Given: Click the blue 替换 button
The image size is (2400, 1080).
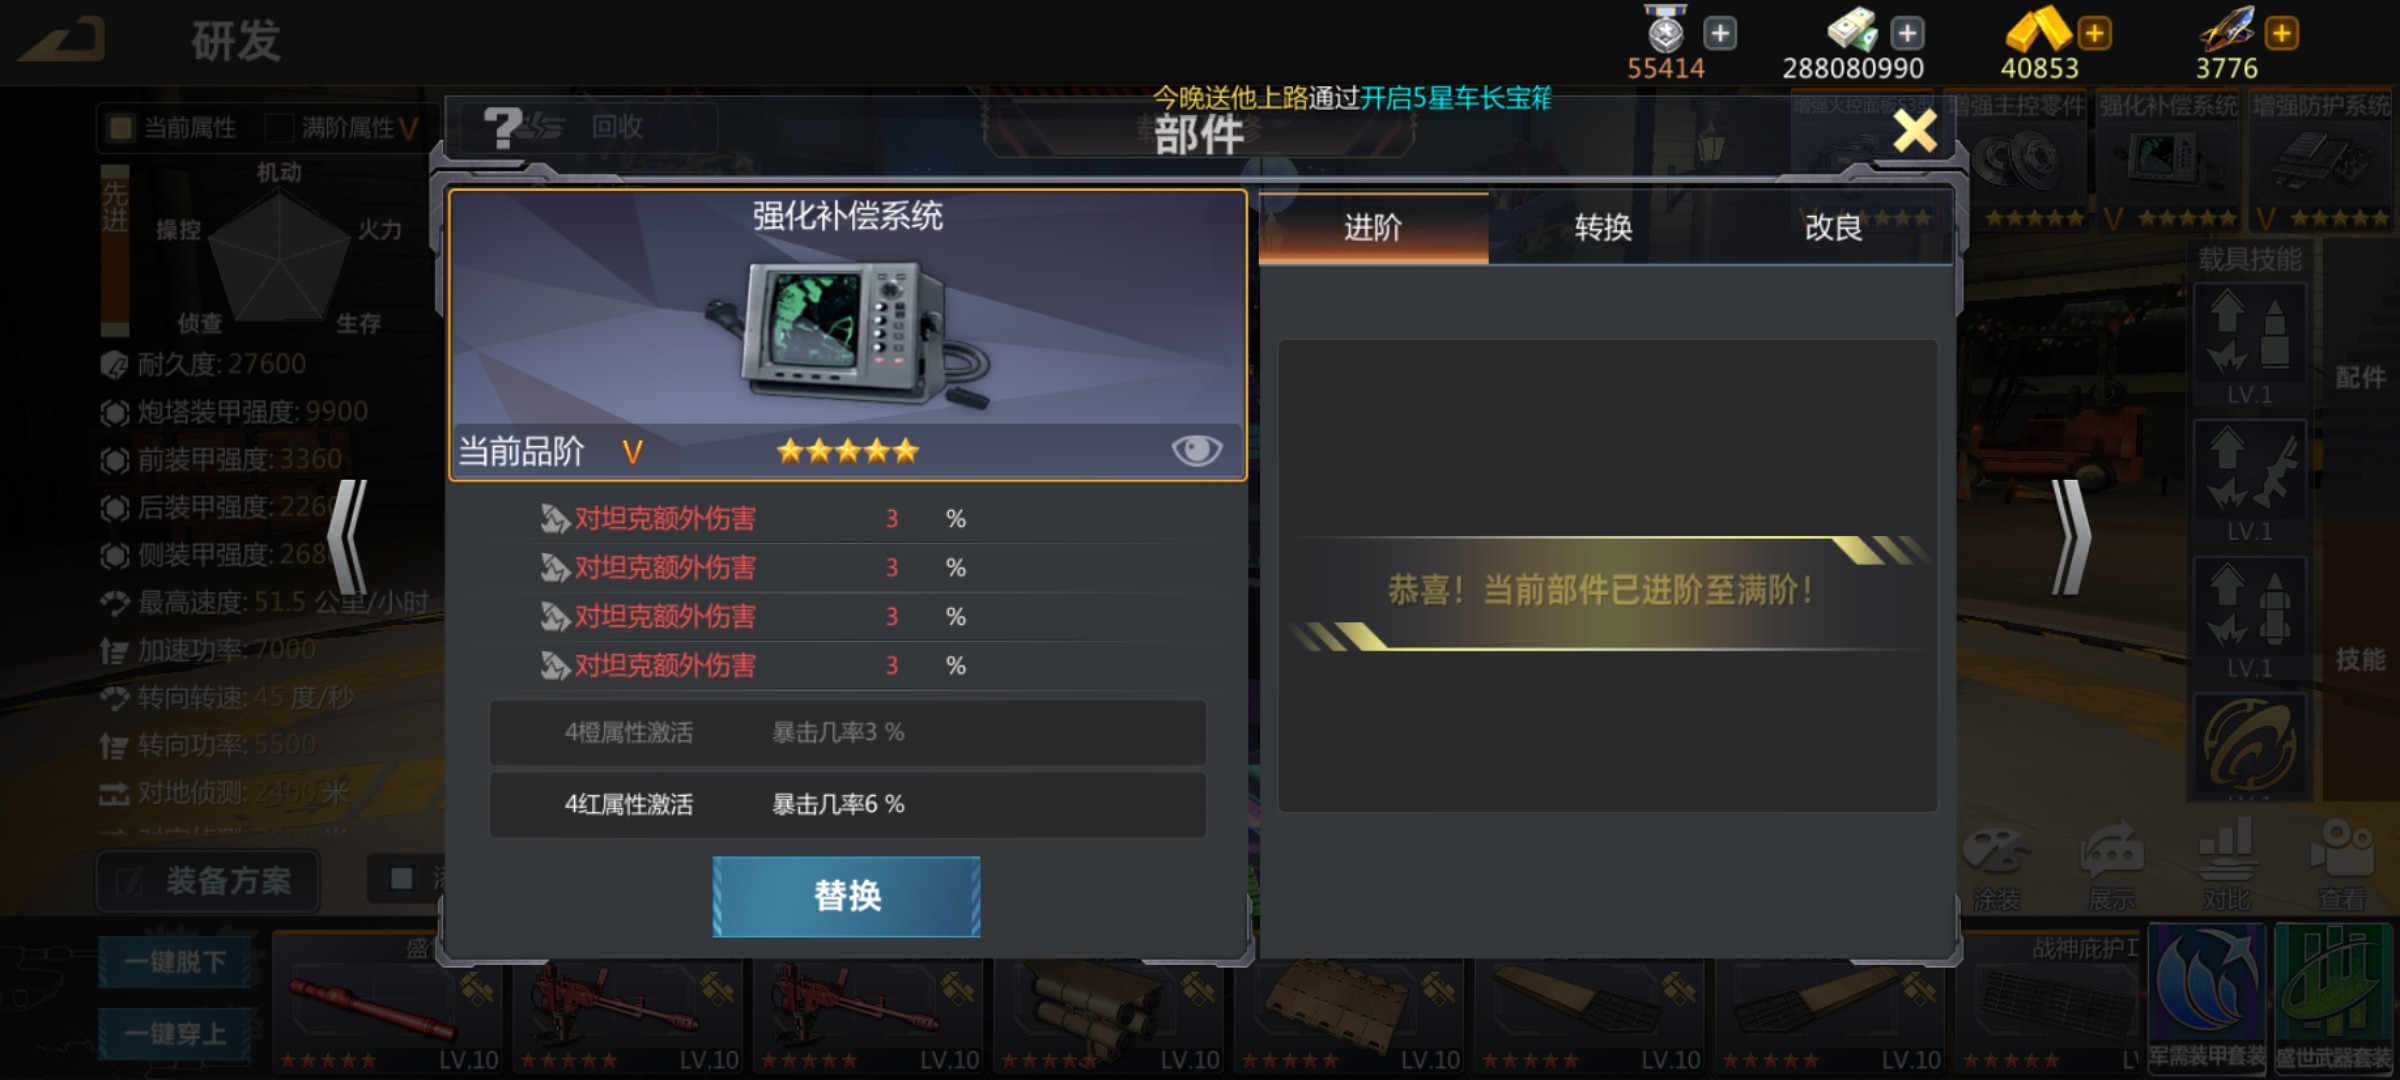Looking at the screenshot, I should [x=846, y=896].
